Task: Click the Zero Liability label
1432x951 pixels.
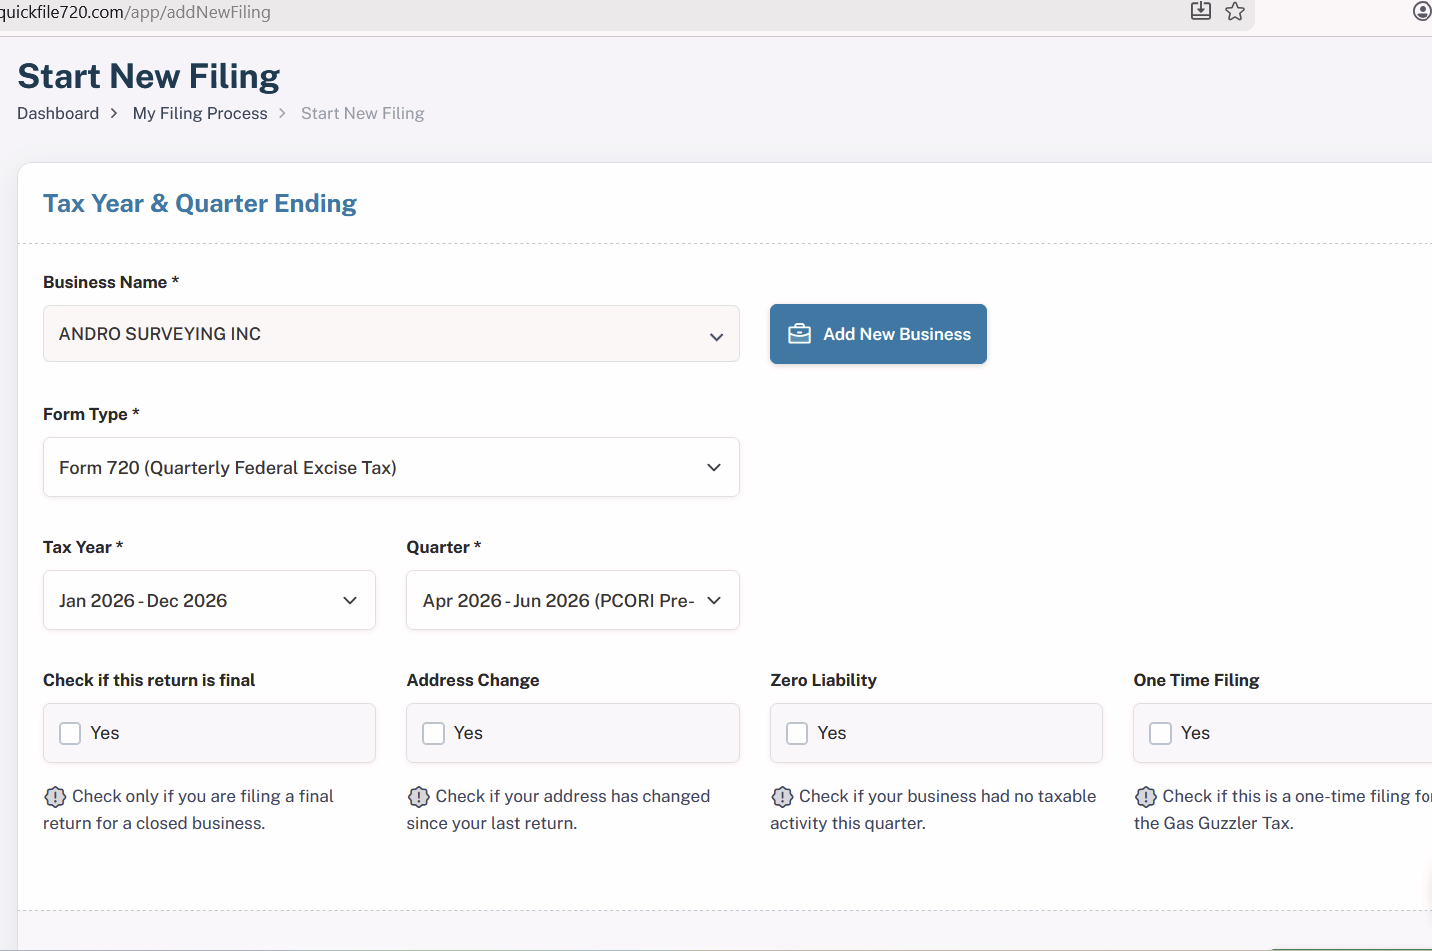Action: (823, 680)
